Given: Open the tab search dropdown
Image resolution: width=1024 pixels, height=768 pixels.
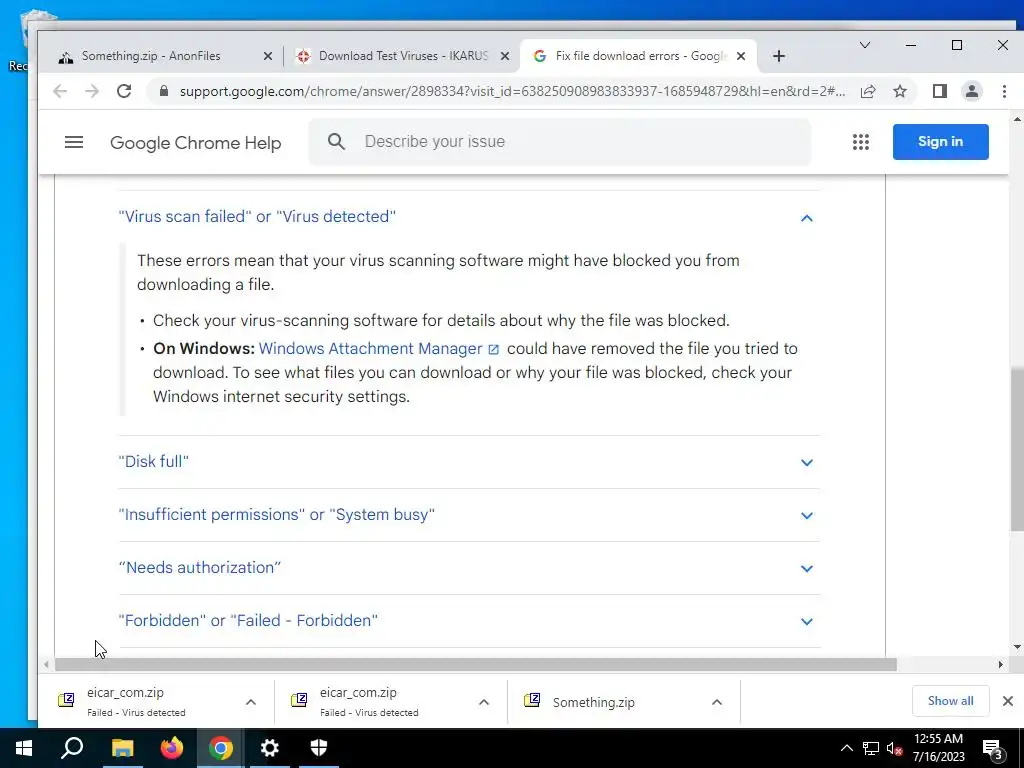Looking at the screenshot, I should tap(865, 45).
